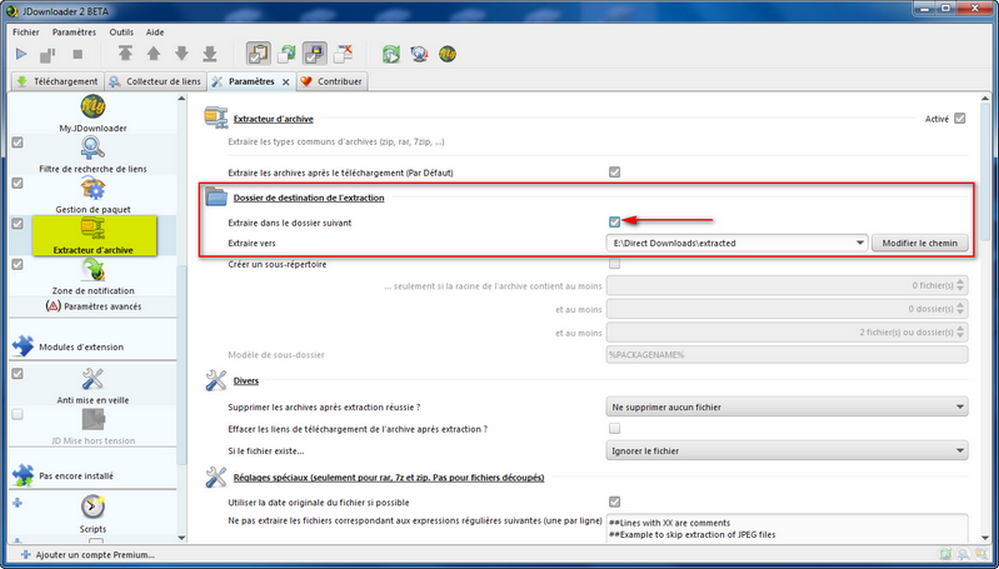
Task: Switch to the Téléchargement tab
Action: (x=57, y=82)
